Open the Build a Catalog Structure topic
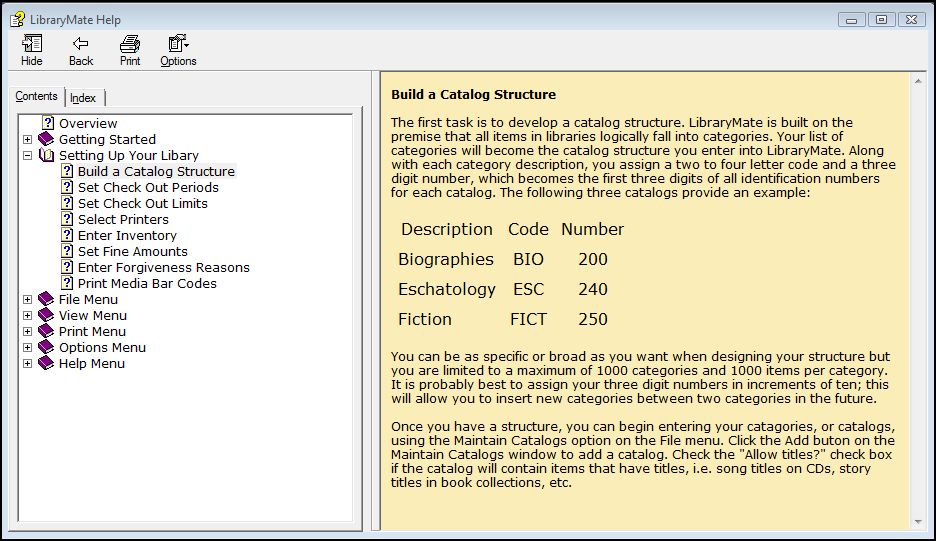 click(x=156, y=171)
